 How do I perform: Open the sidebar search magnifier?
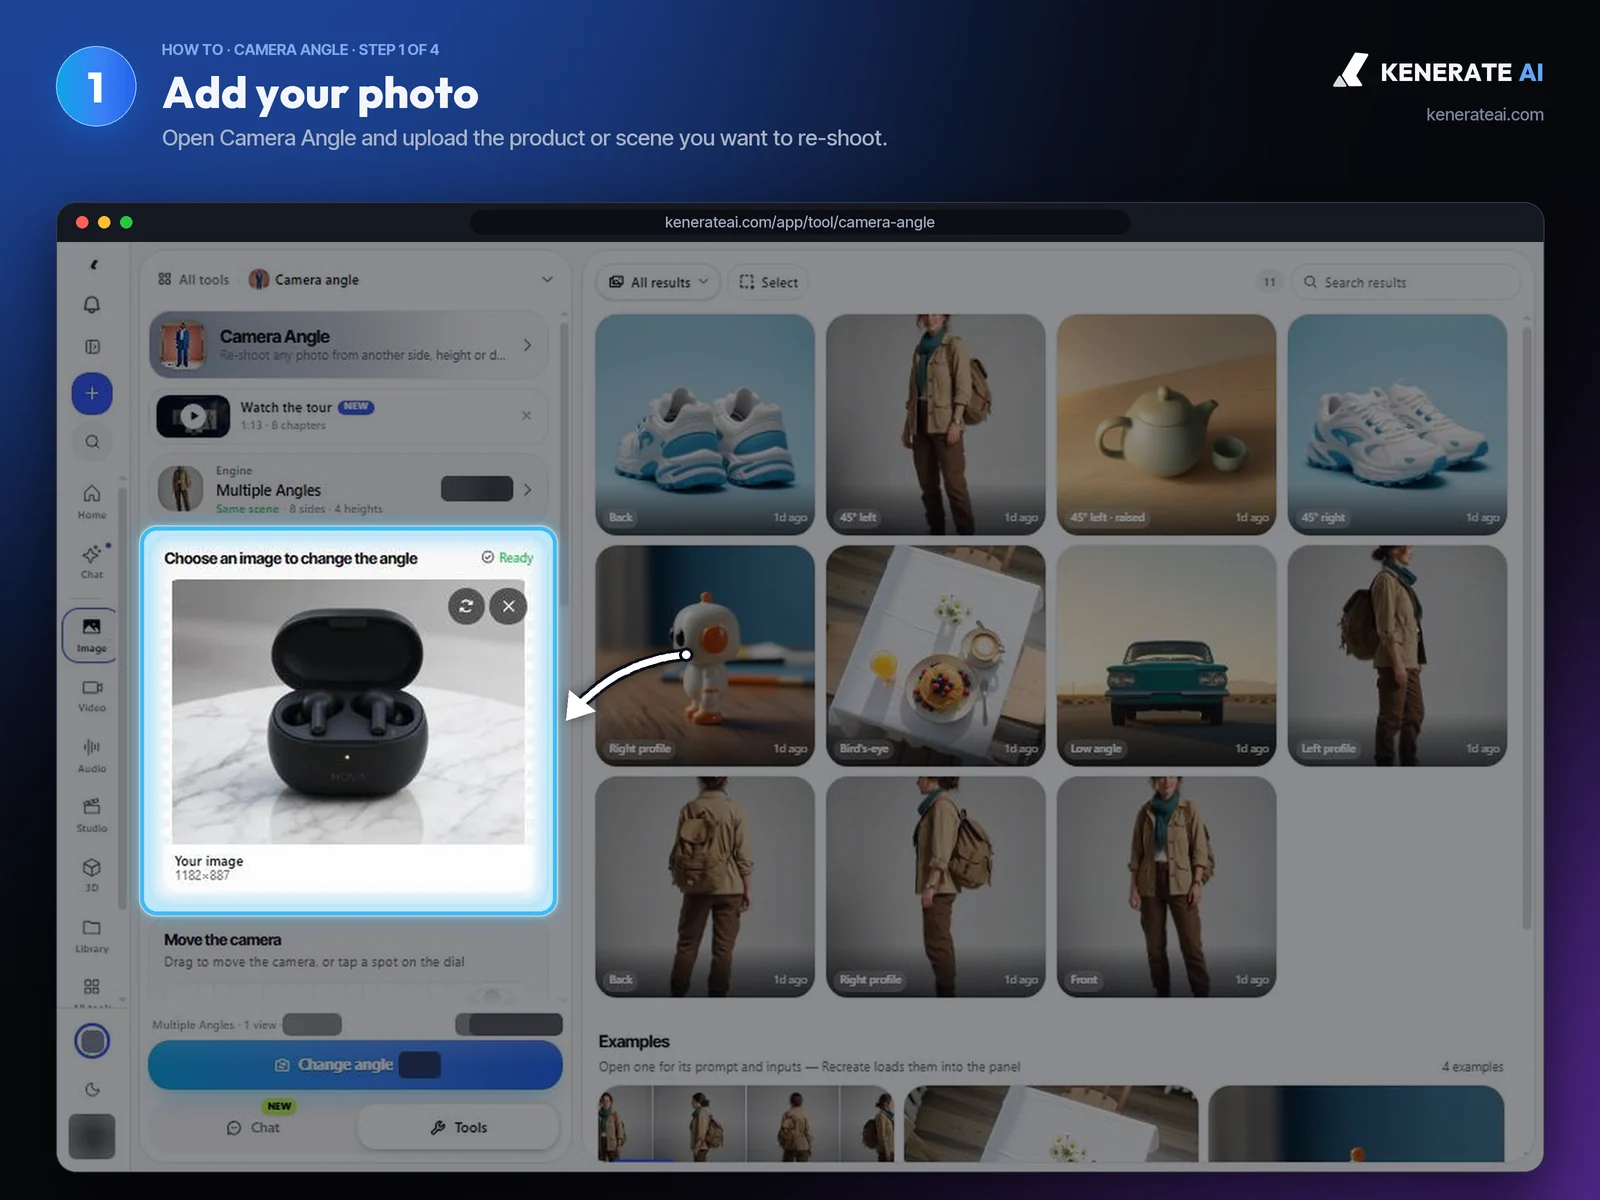92,442
